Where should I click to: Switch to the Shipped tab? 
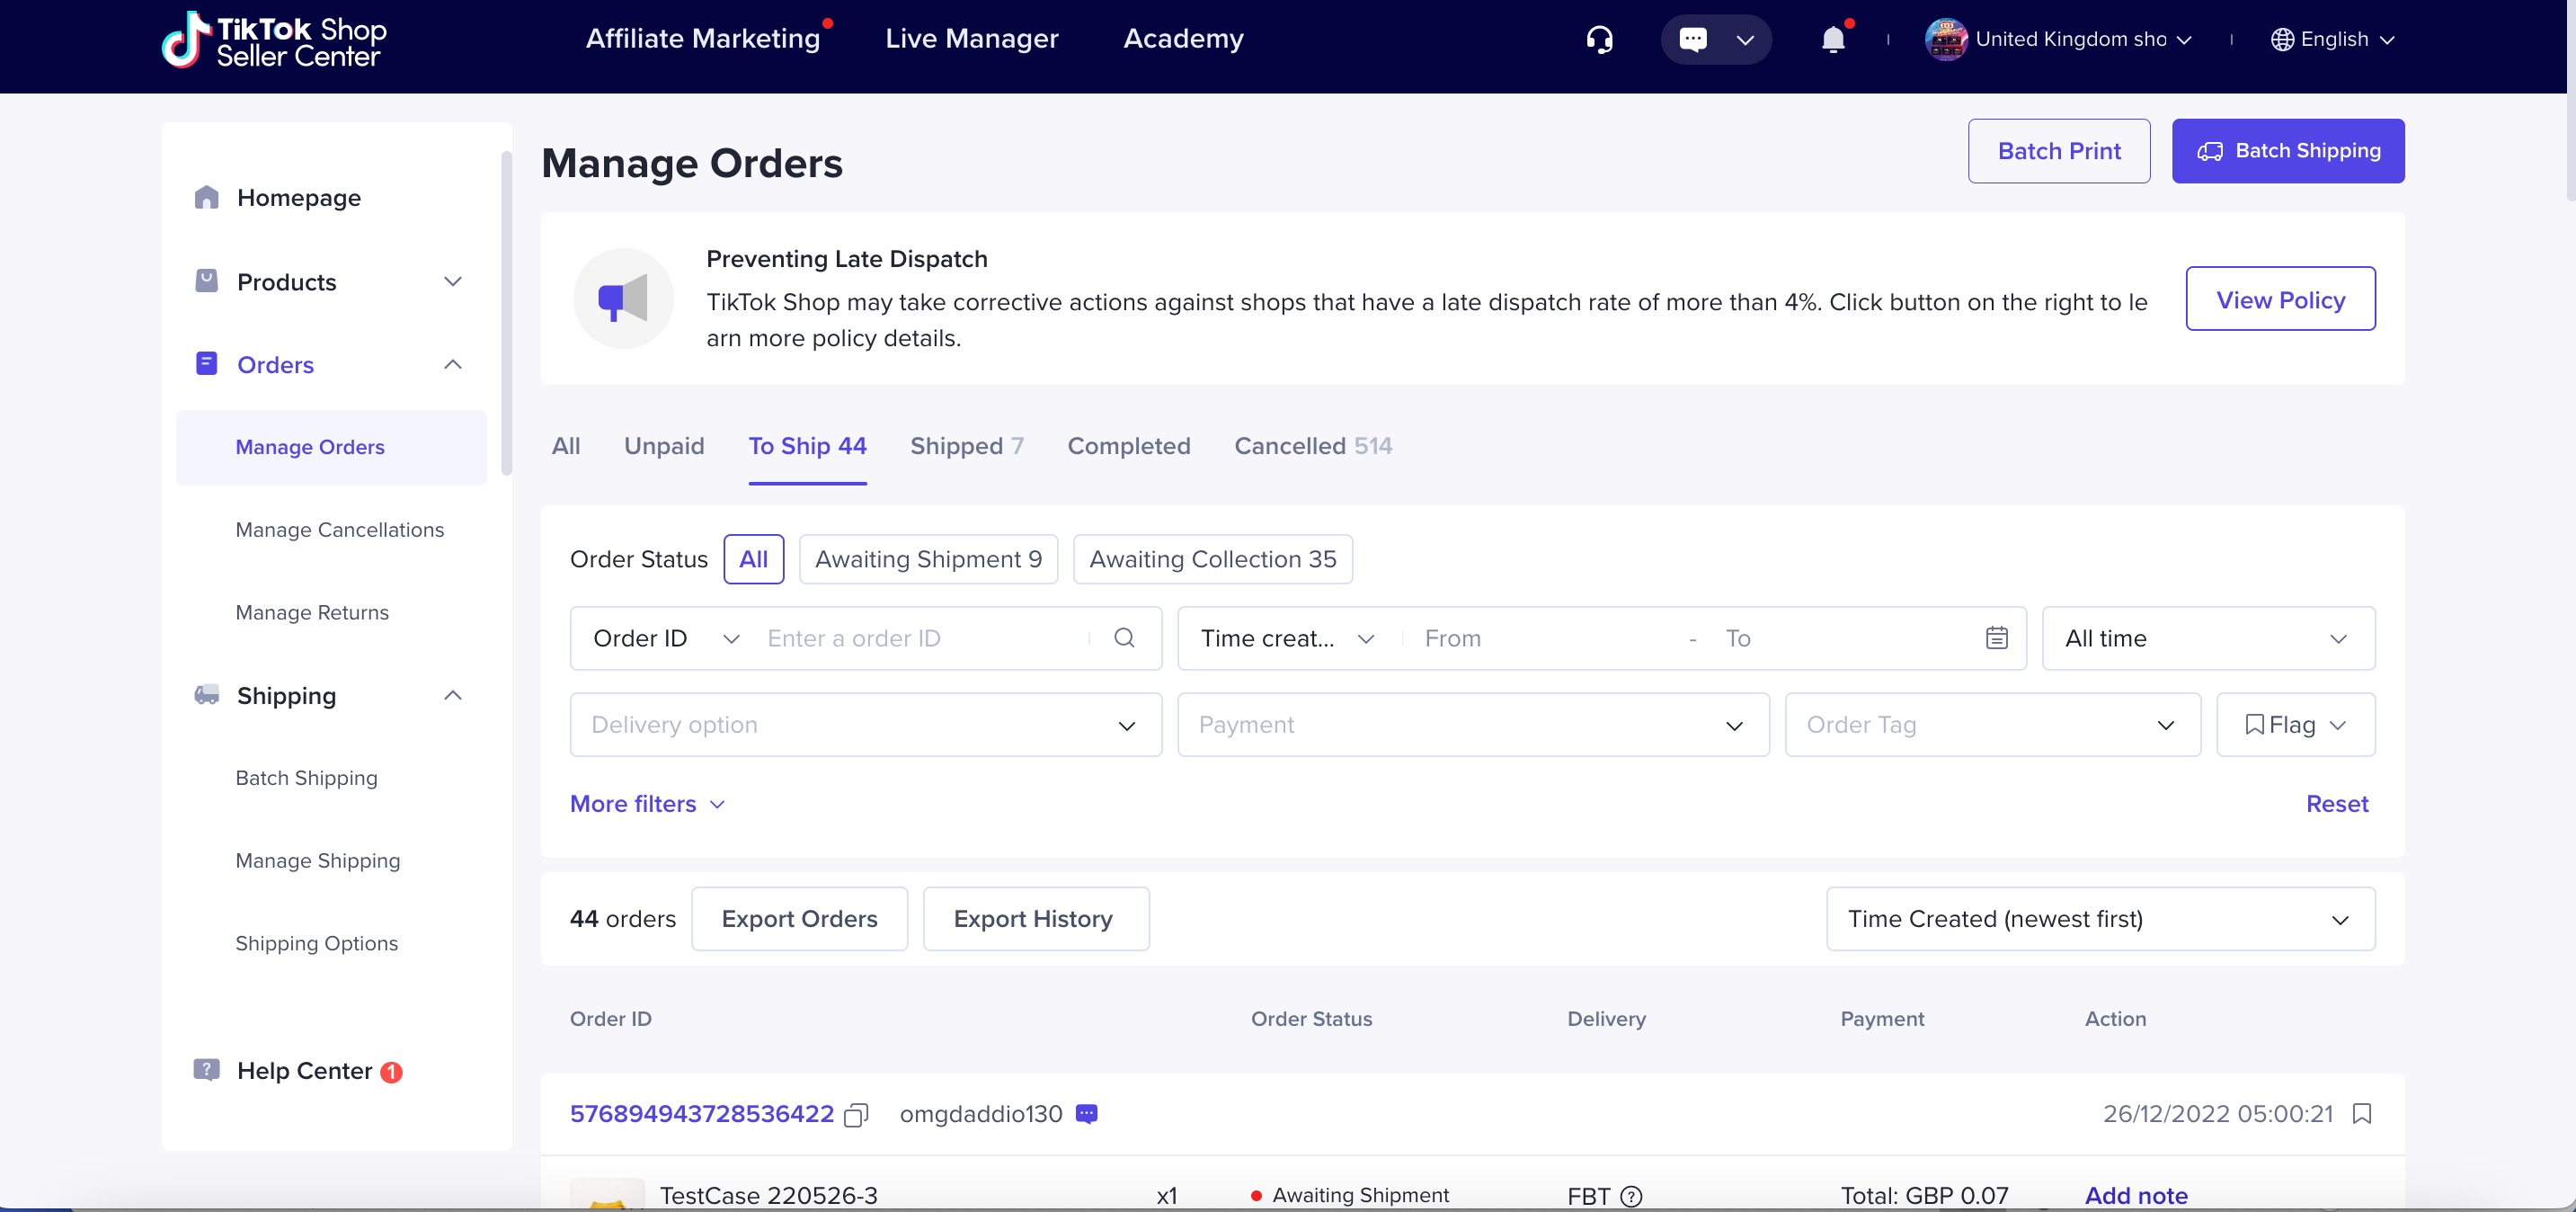[965, 446]
